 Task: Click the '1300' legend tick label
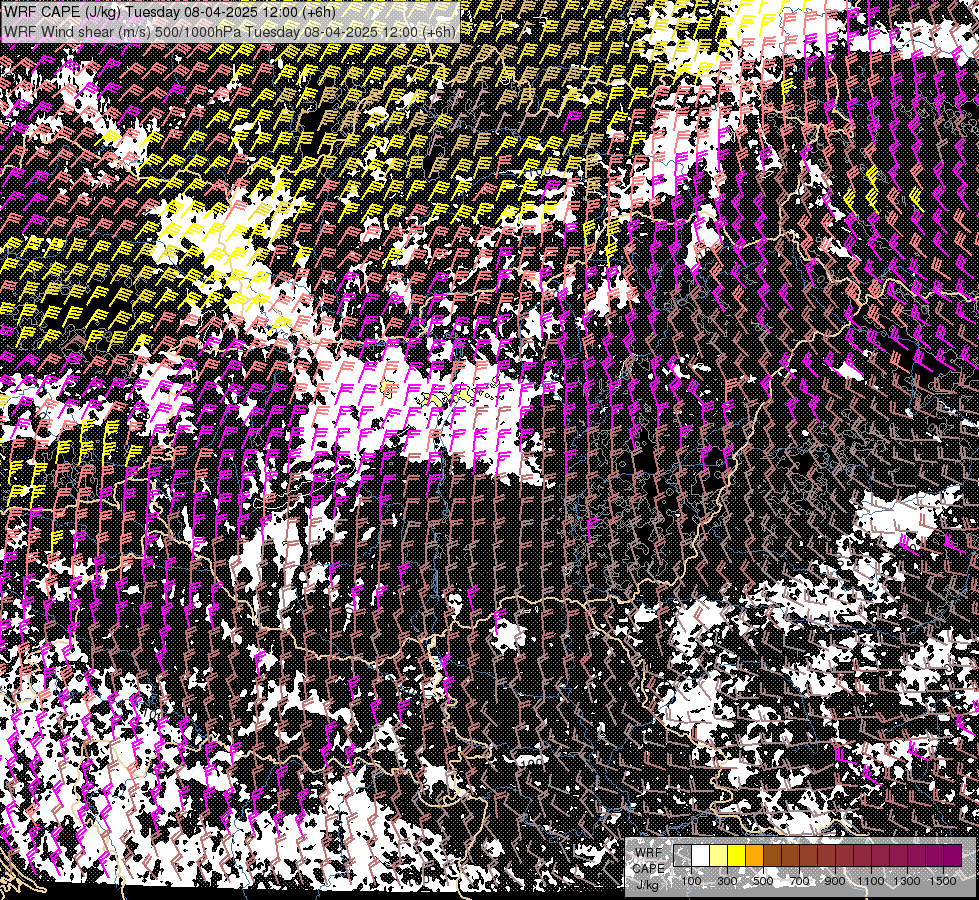907,881
